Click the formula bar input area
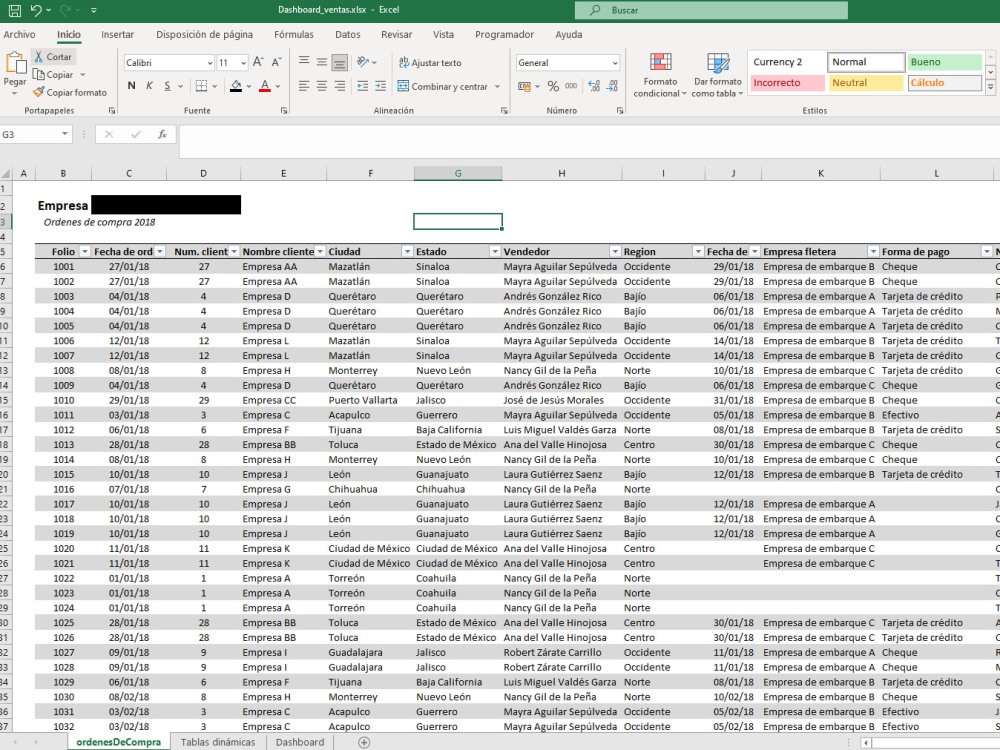 coord(589,141)
